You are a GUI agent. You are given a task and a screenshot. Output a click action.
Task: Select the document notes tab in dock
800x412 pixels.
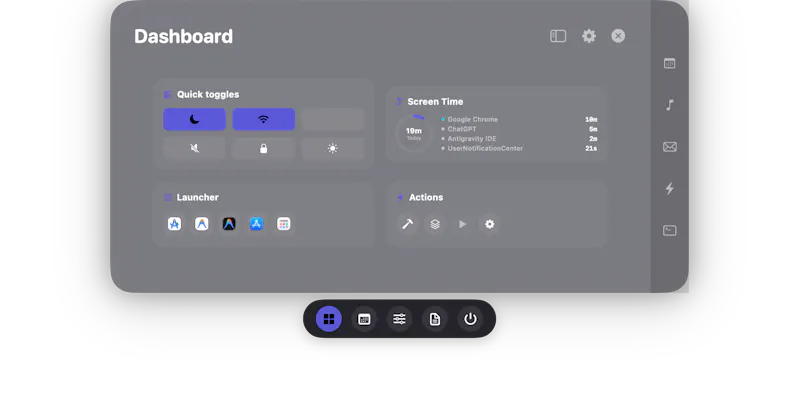point(435,319)
